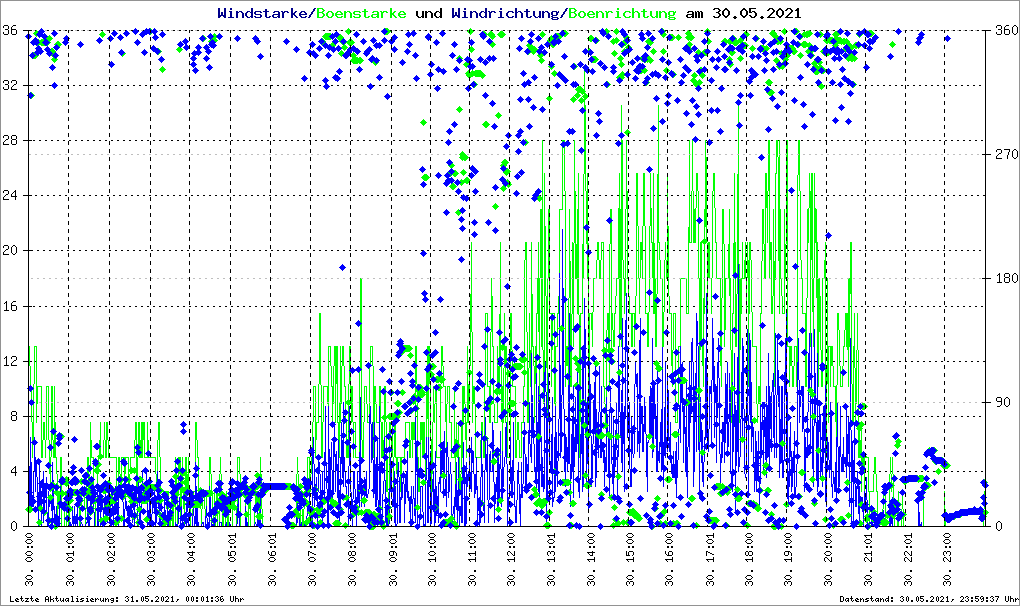Click the 360 degree label on right axis

(x=1003, y=30)
